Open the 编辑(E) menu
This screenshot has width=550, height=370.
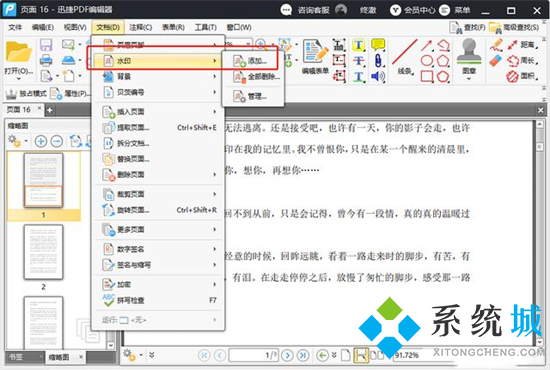point(42,27)
